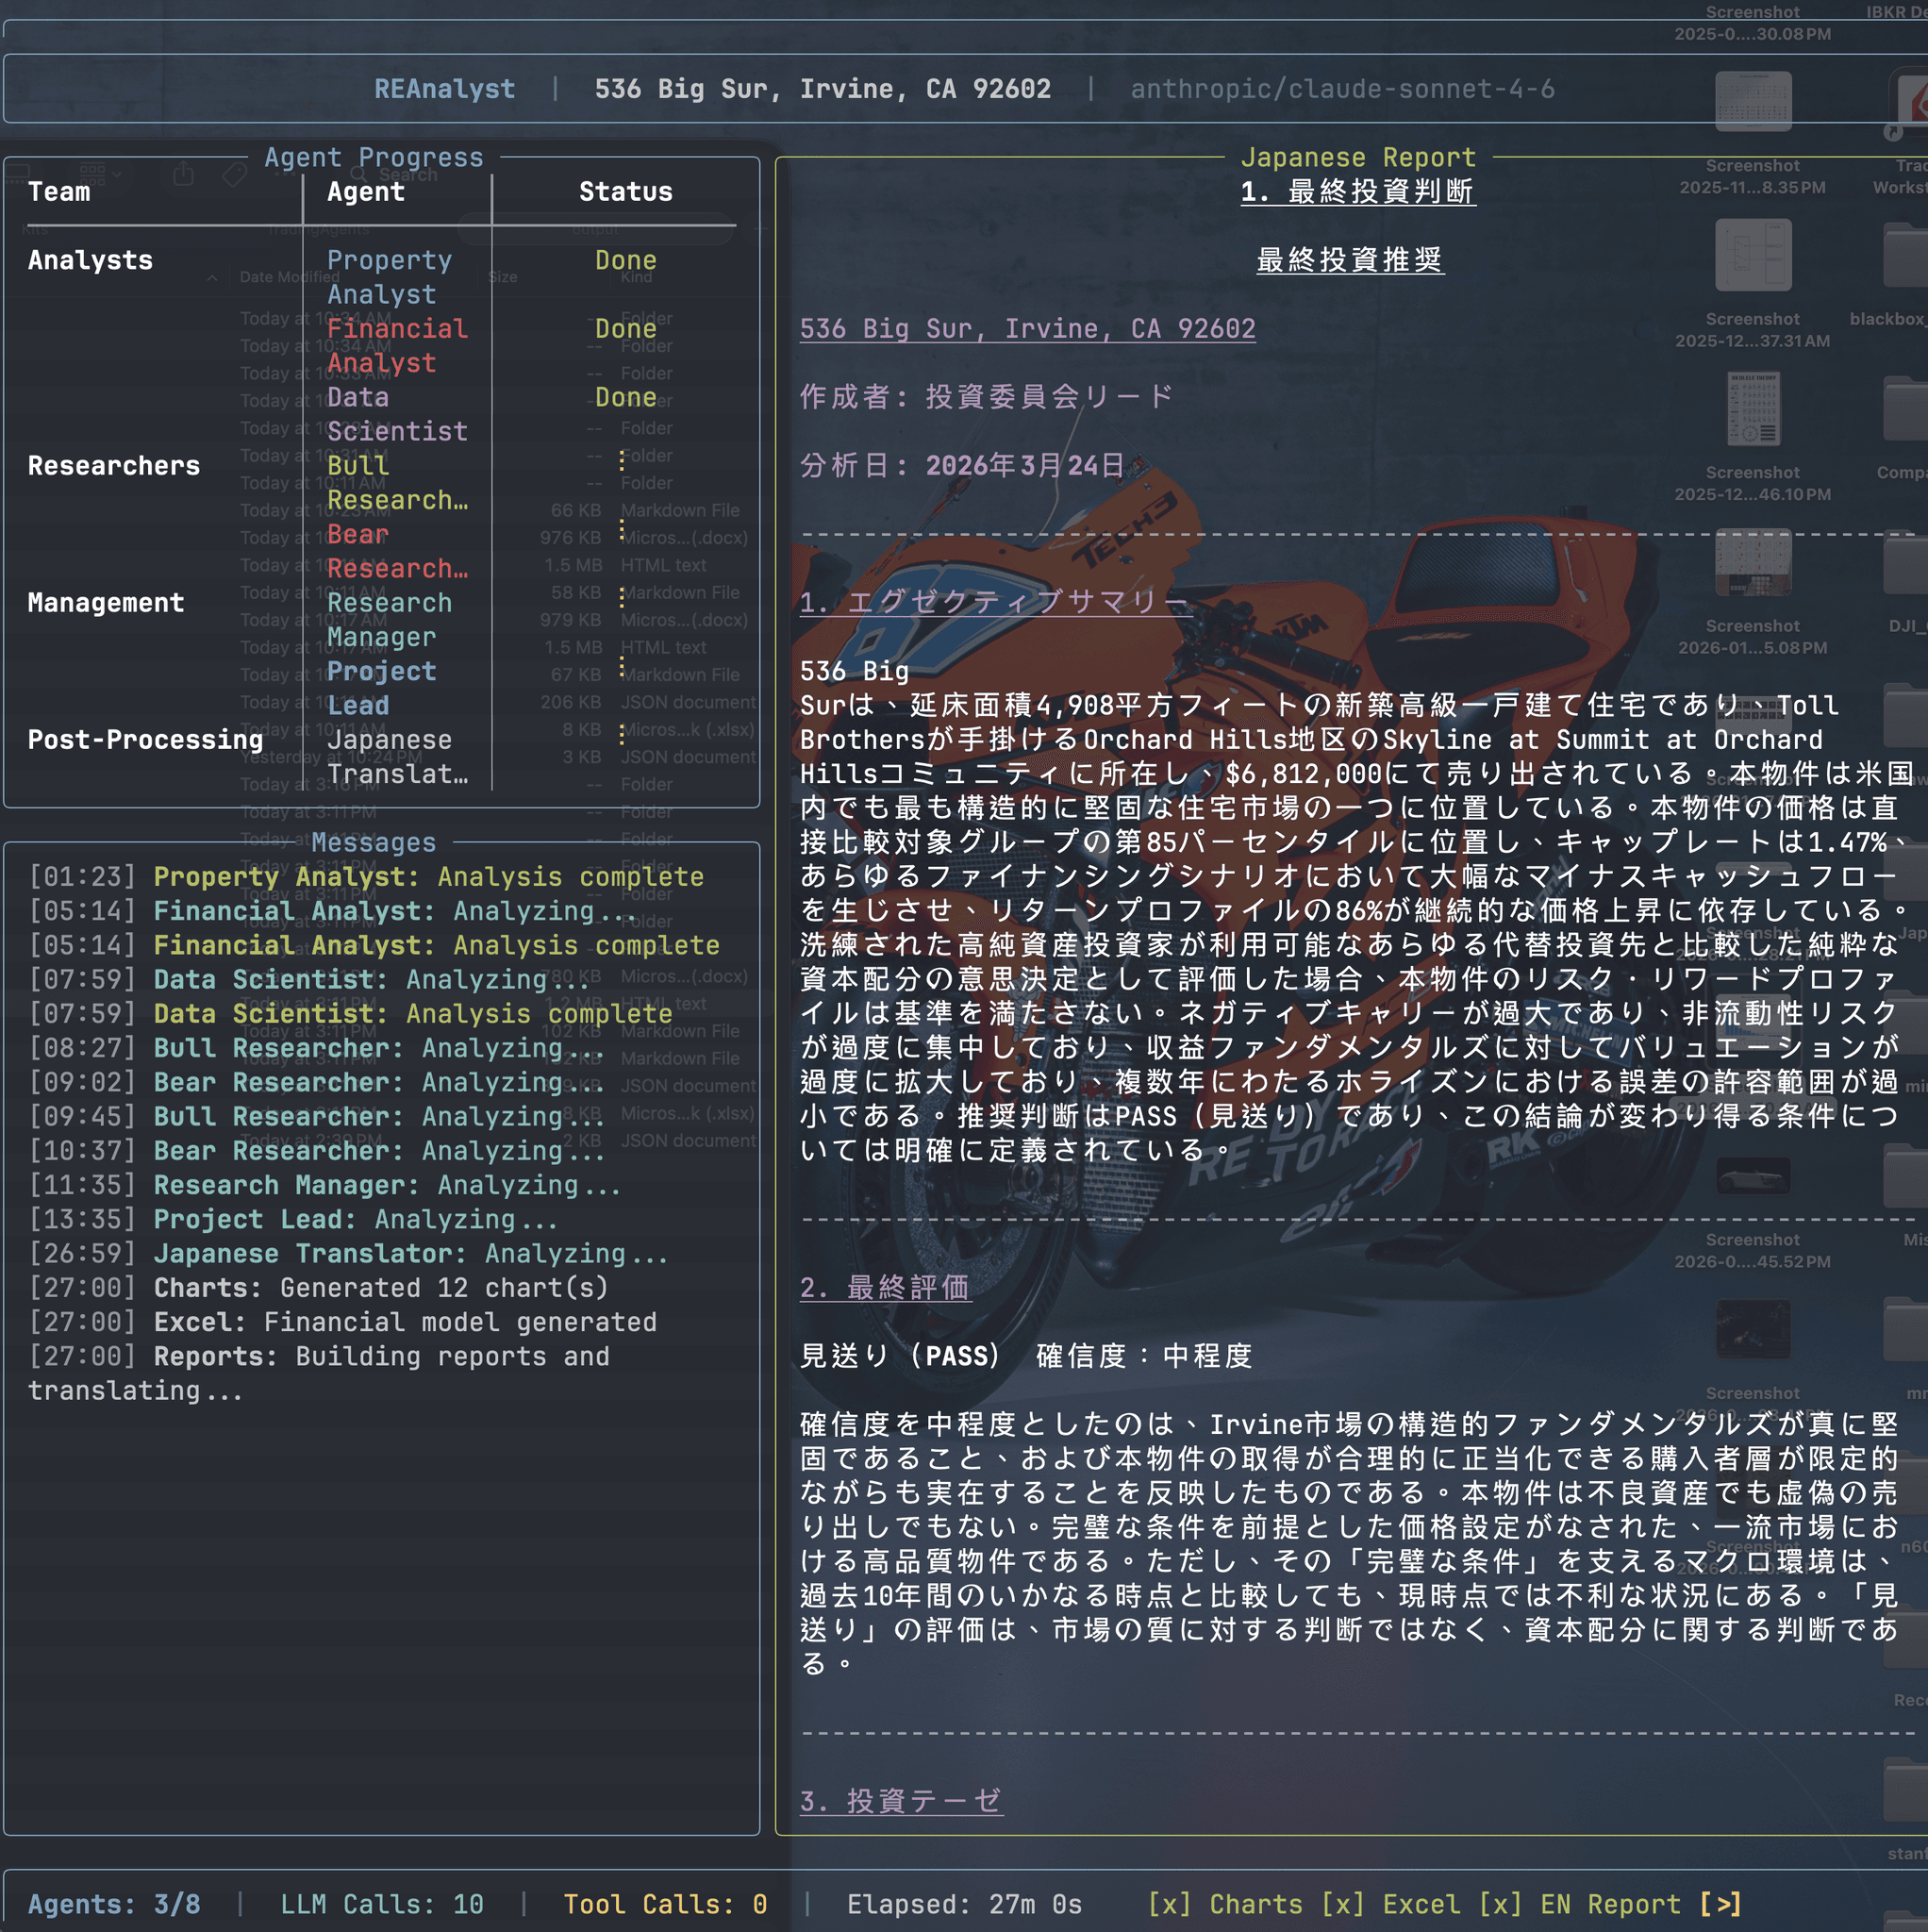1928x1932 pixels.
Task: Toggle the EN Report checkbox
Action: [1499, 1904]
